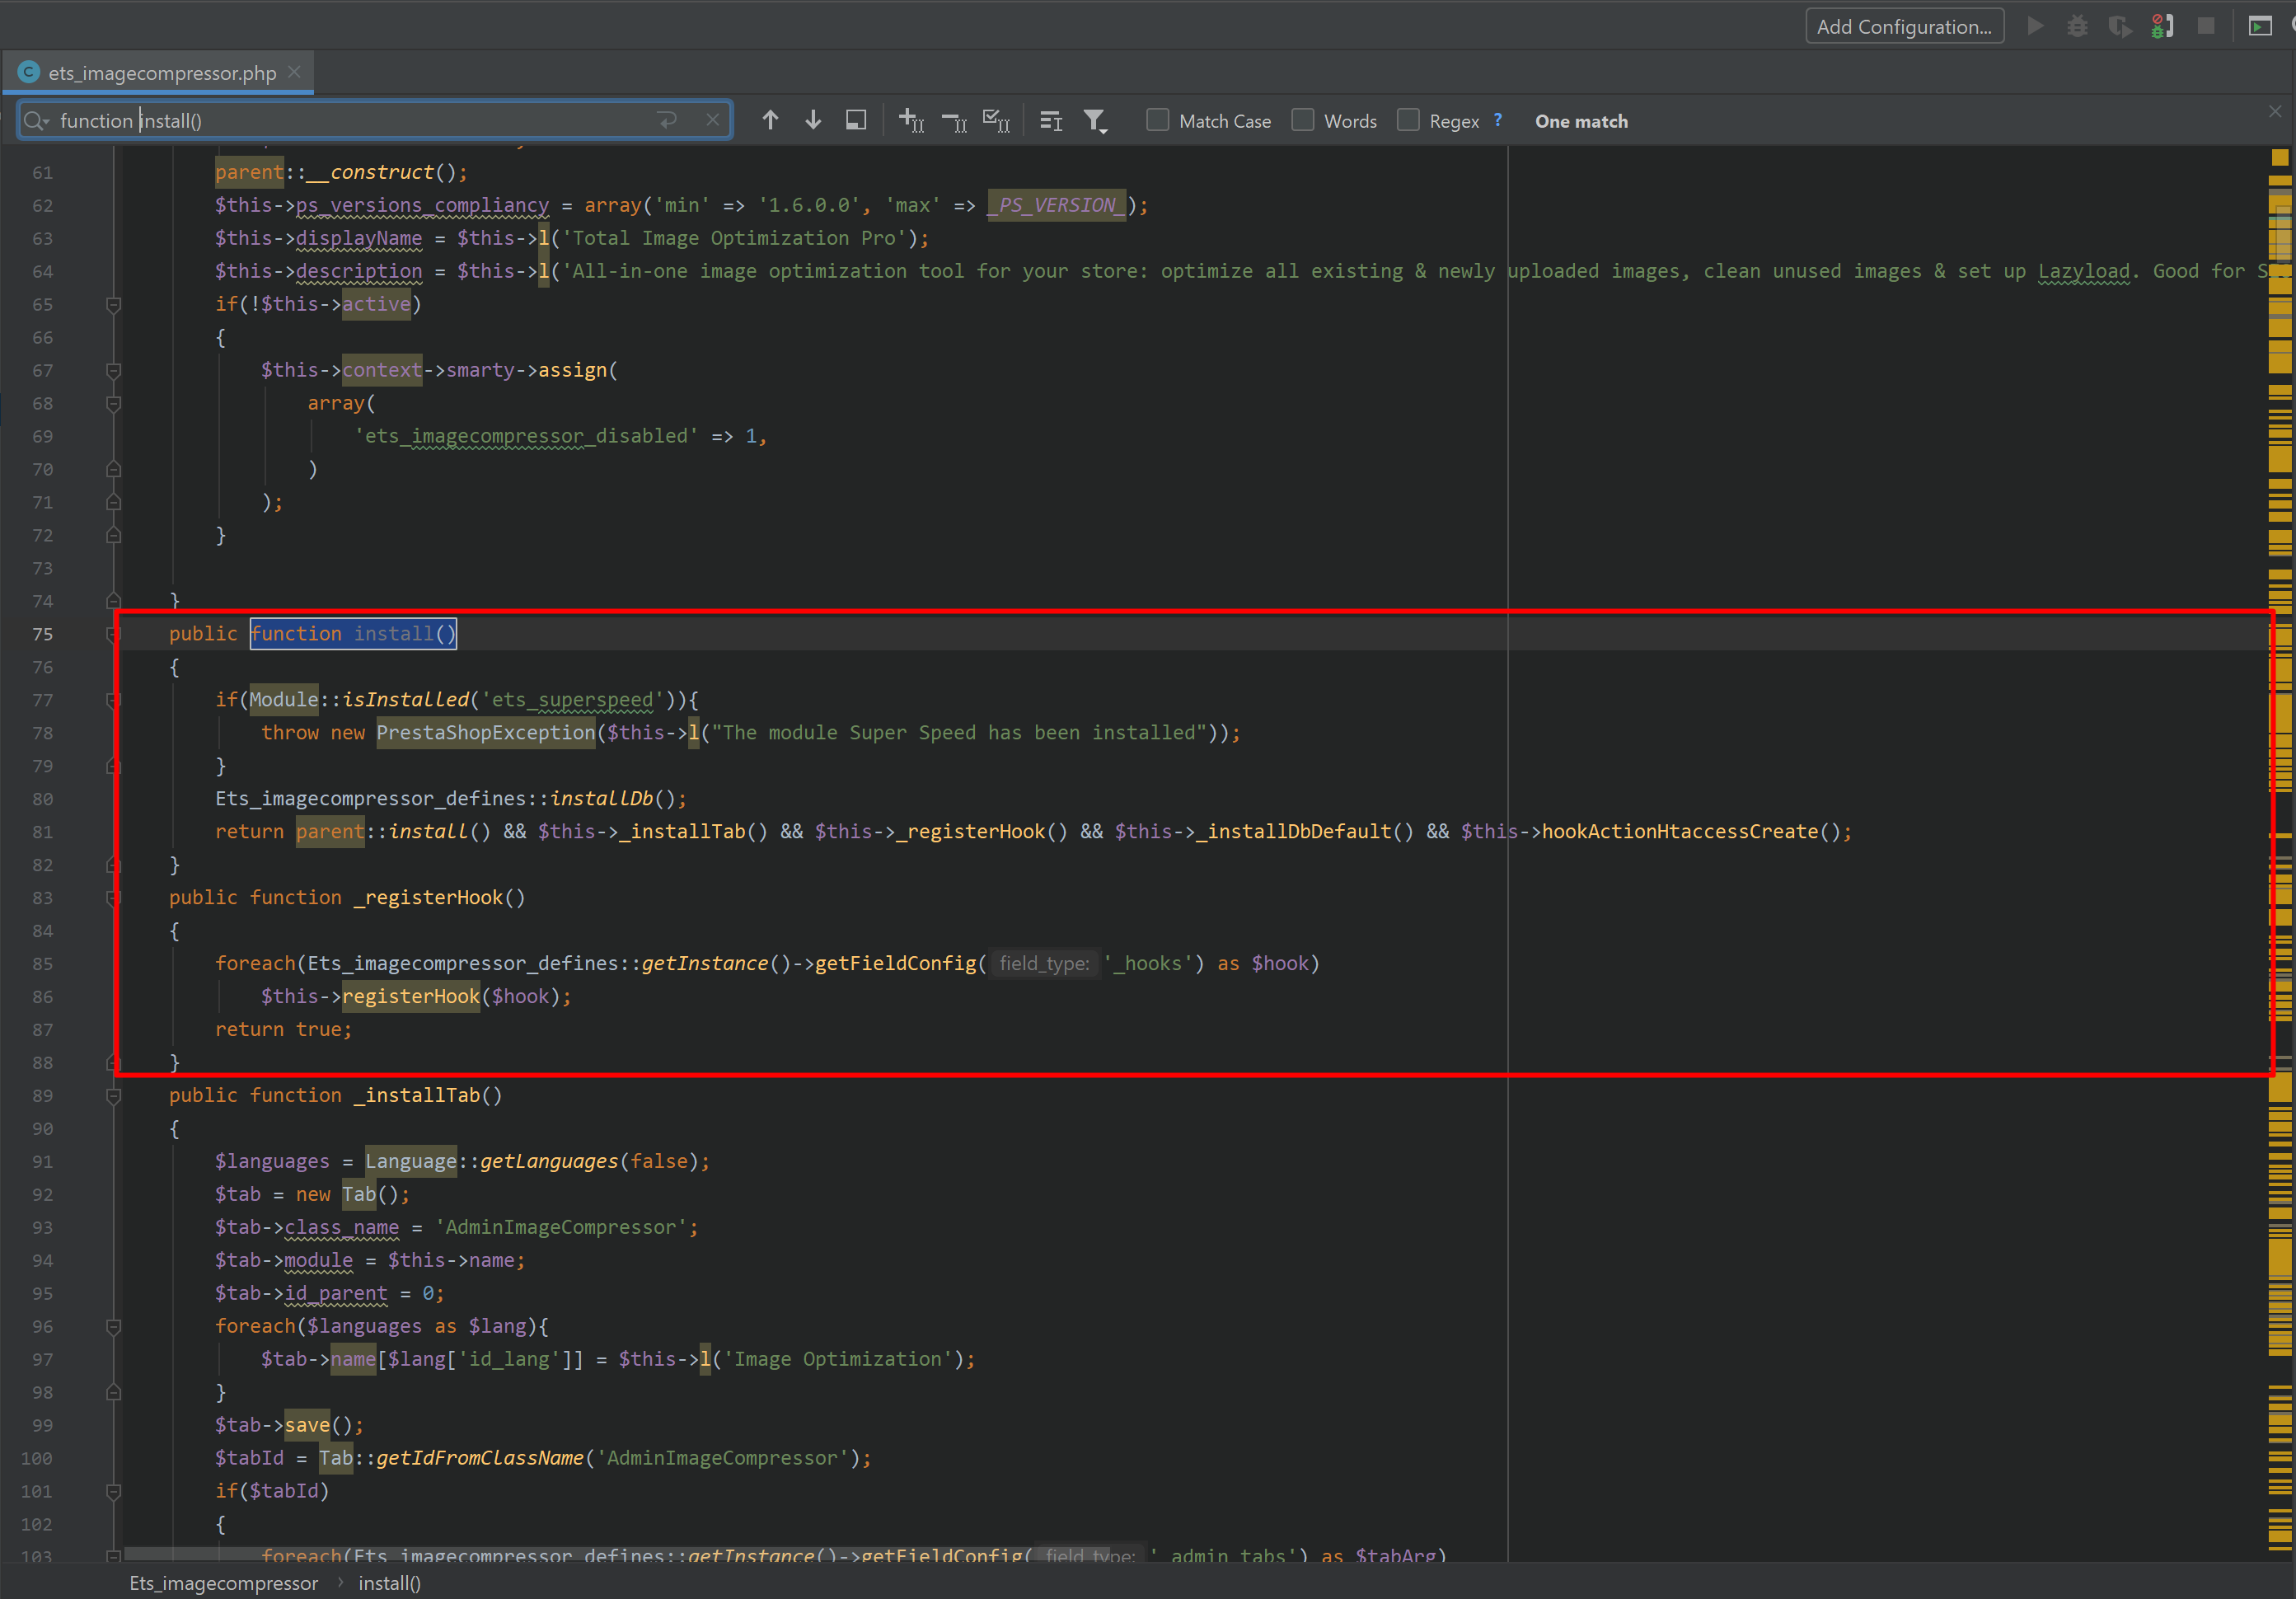Jump to next search occurrence arrow
The height and width of the screenshot is (1599, 2296).
click(x=813, y=120)
